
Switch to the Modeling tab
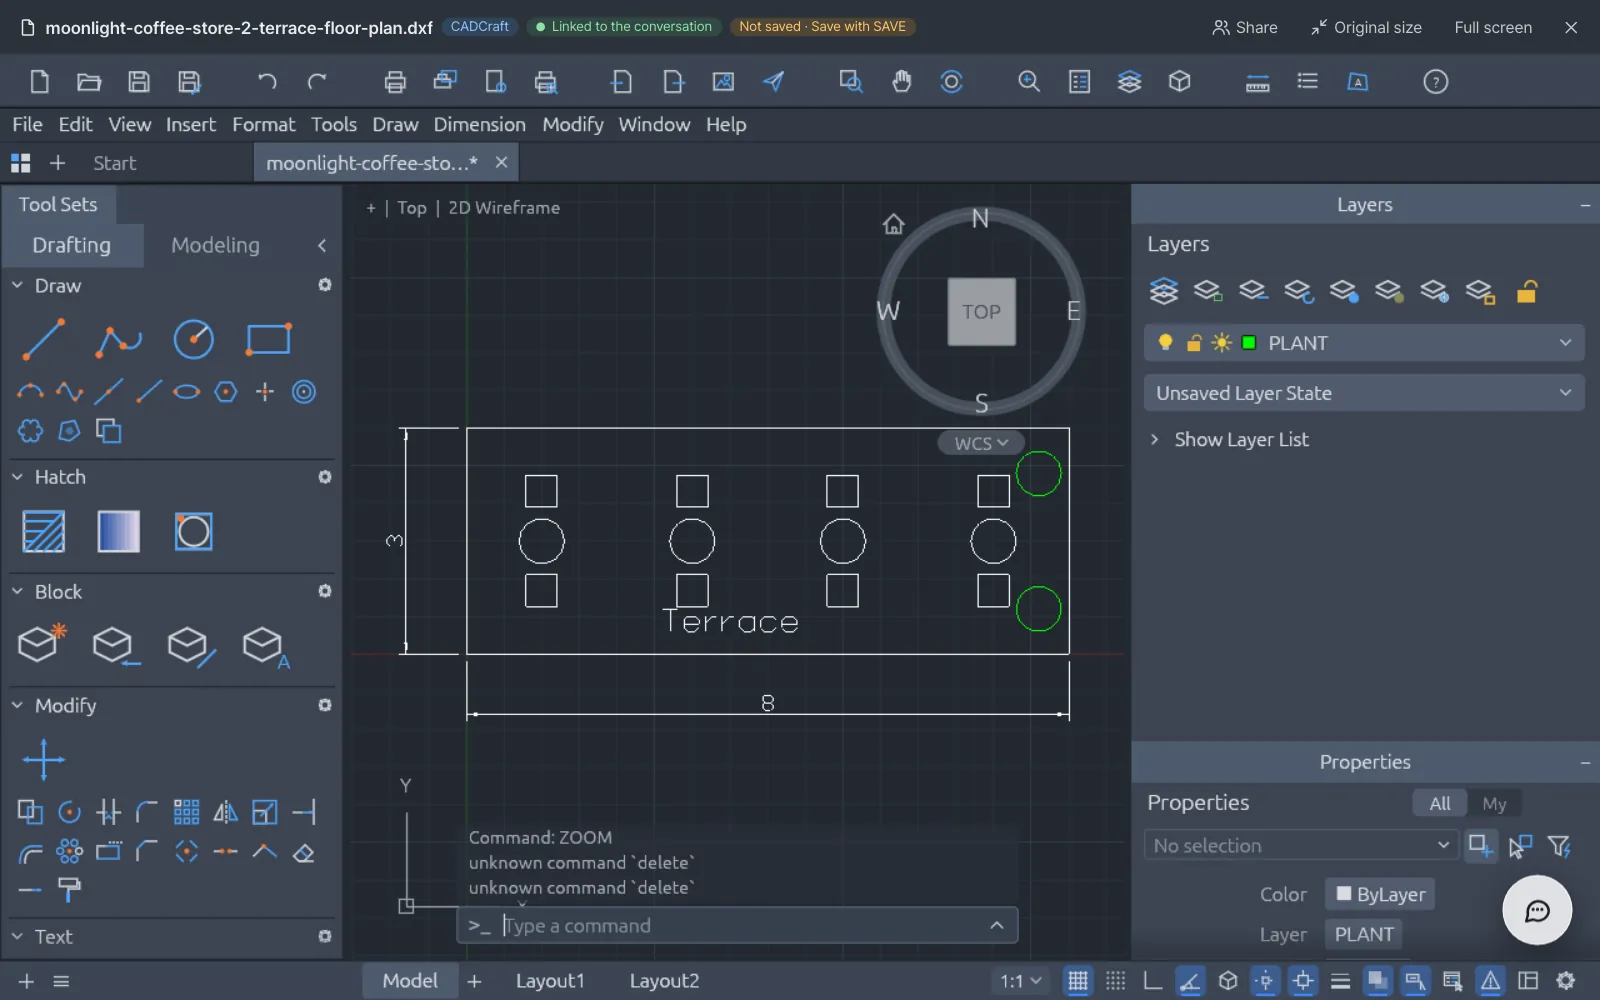(x=215, y=245)
